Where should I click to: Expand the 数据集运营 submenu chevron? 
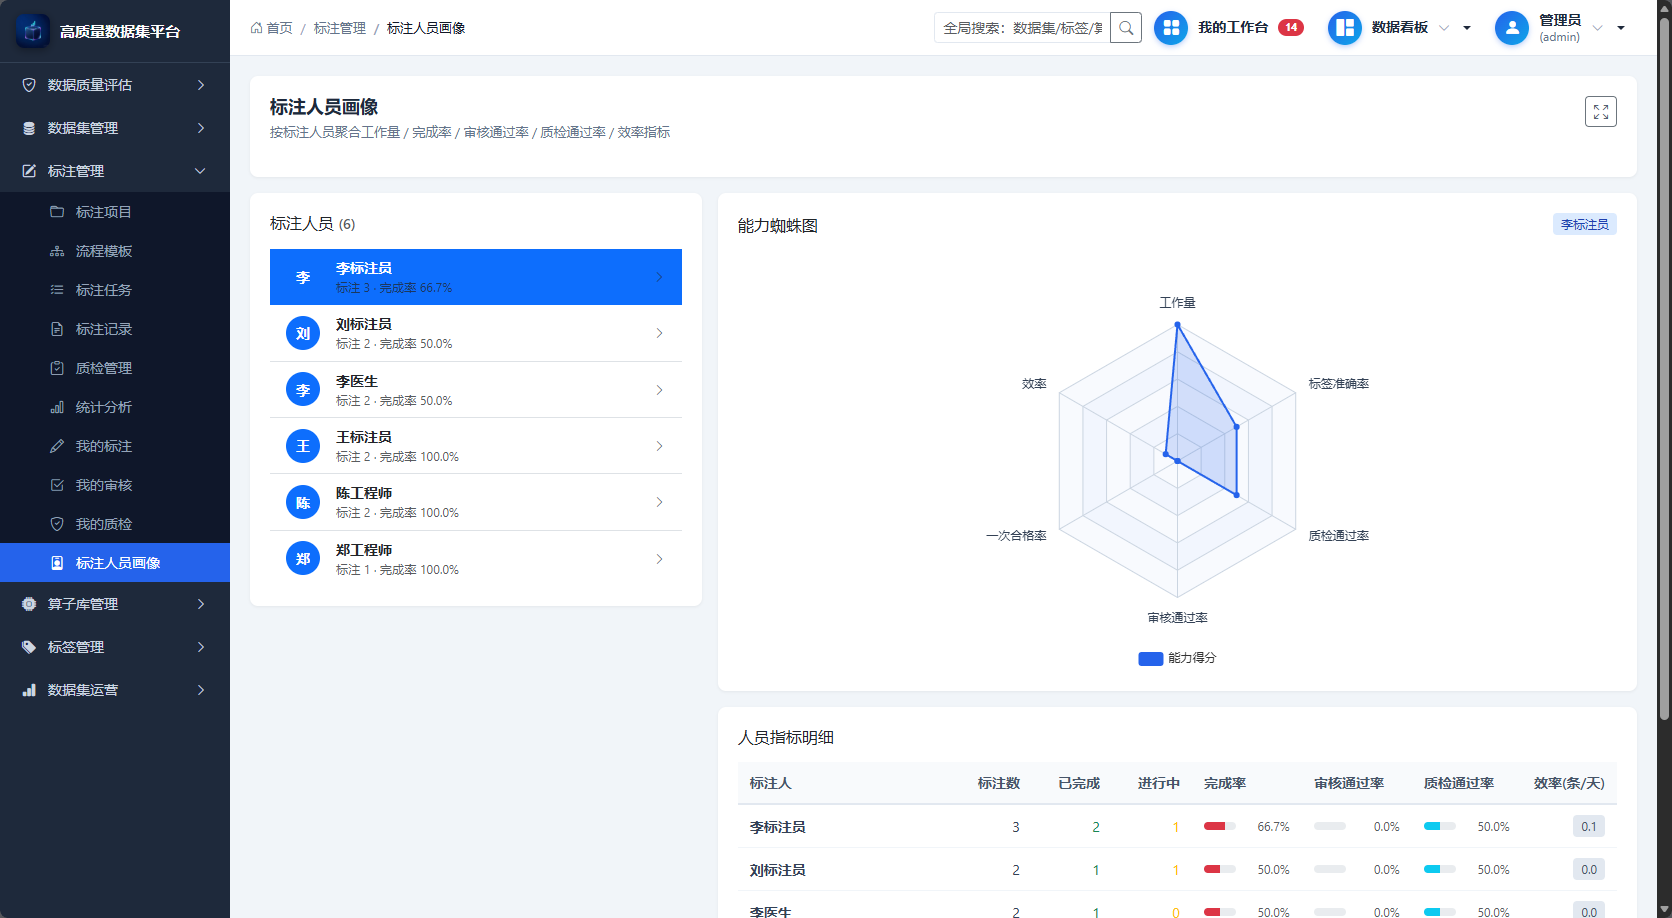[x=201, y=690]
